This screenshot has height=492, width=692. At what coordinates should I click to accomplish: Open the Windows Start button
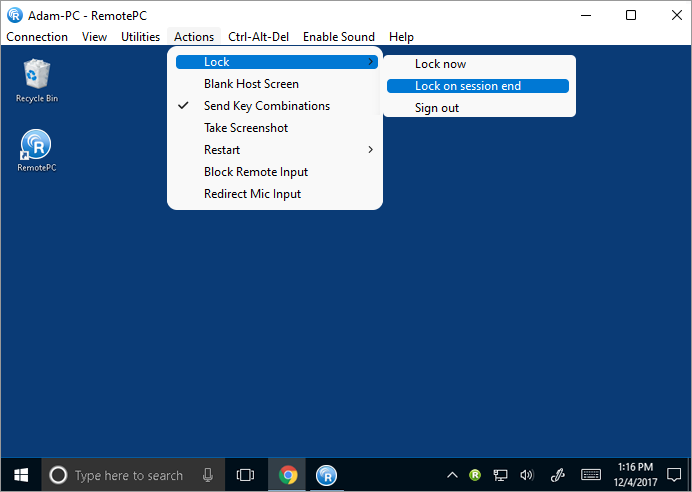[x=21, y=475]
